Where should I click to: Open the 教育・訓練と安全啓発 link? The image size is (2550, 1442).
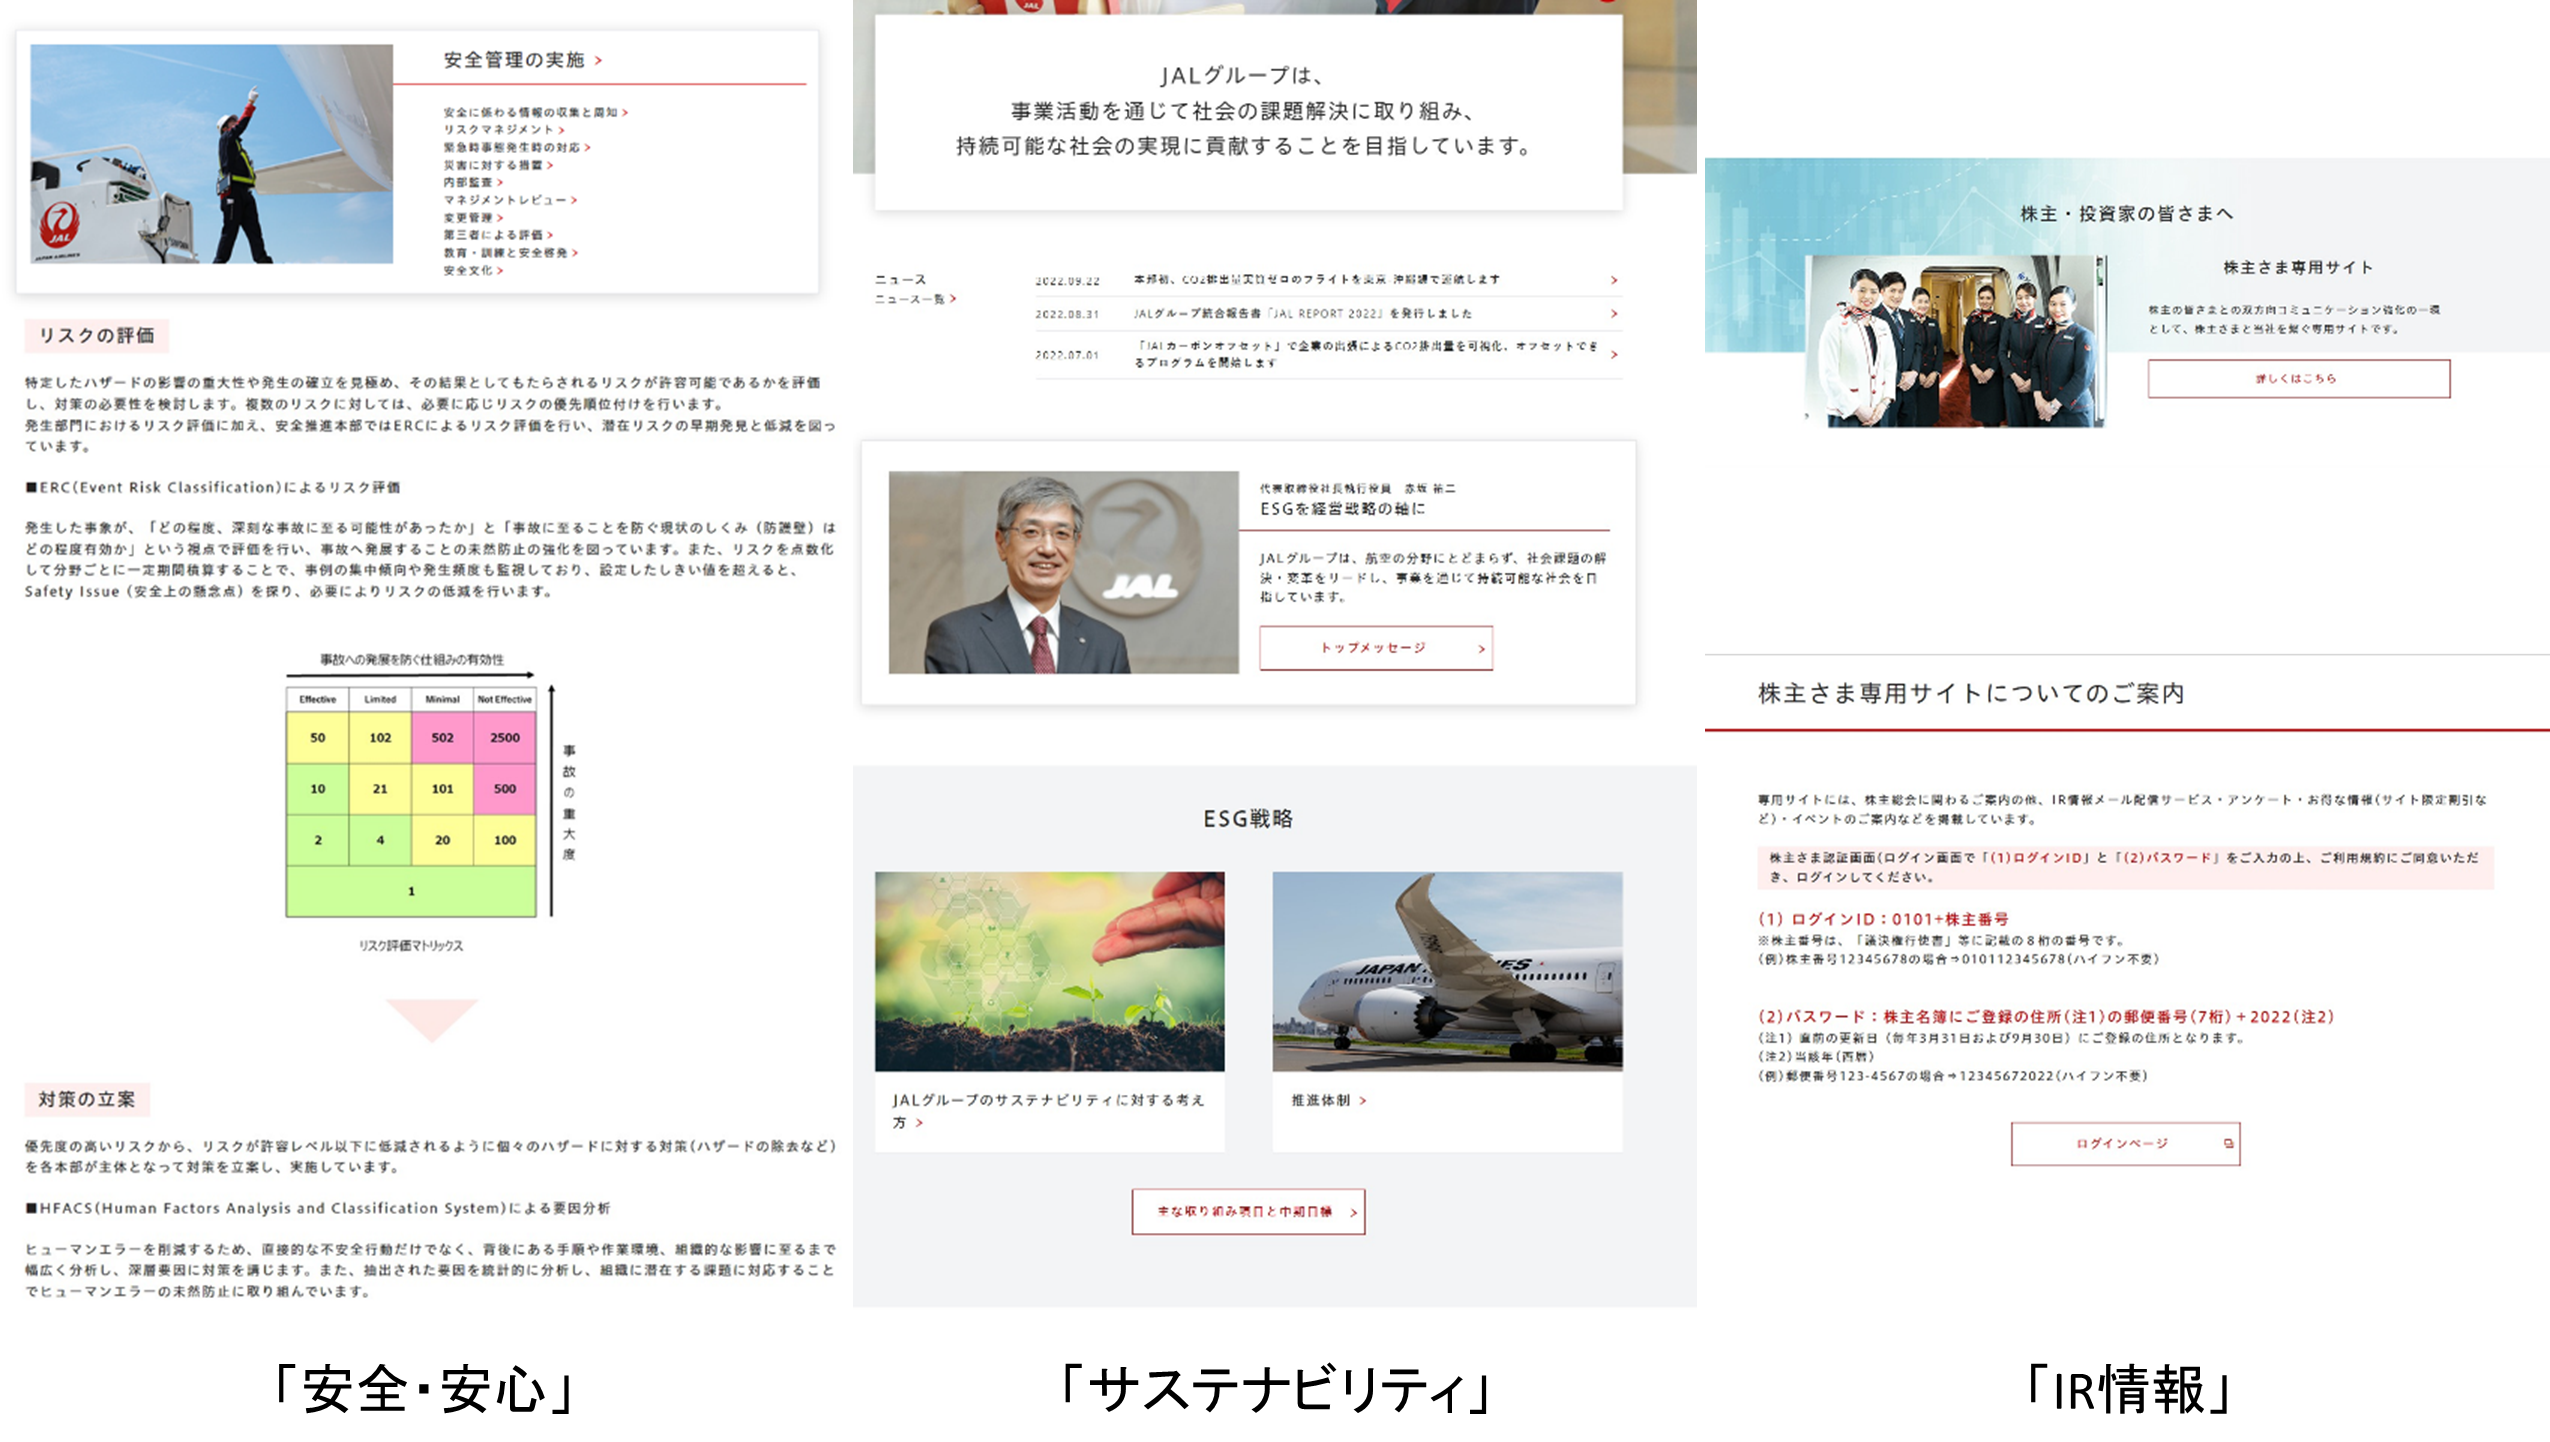tap(505, 253)
